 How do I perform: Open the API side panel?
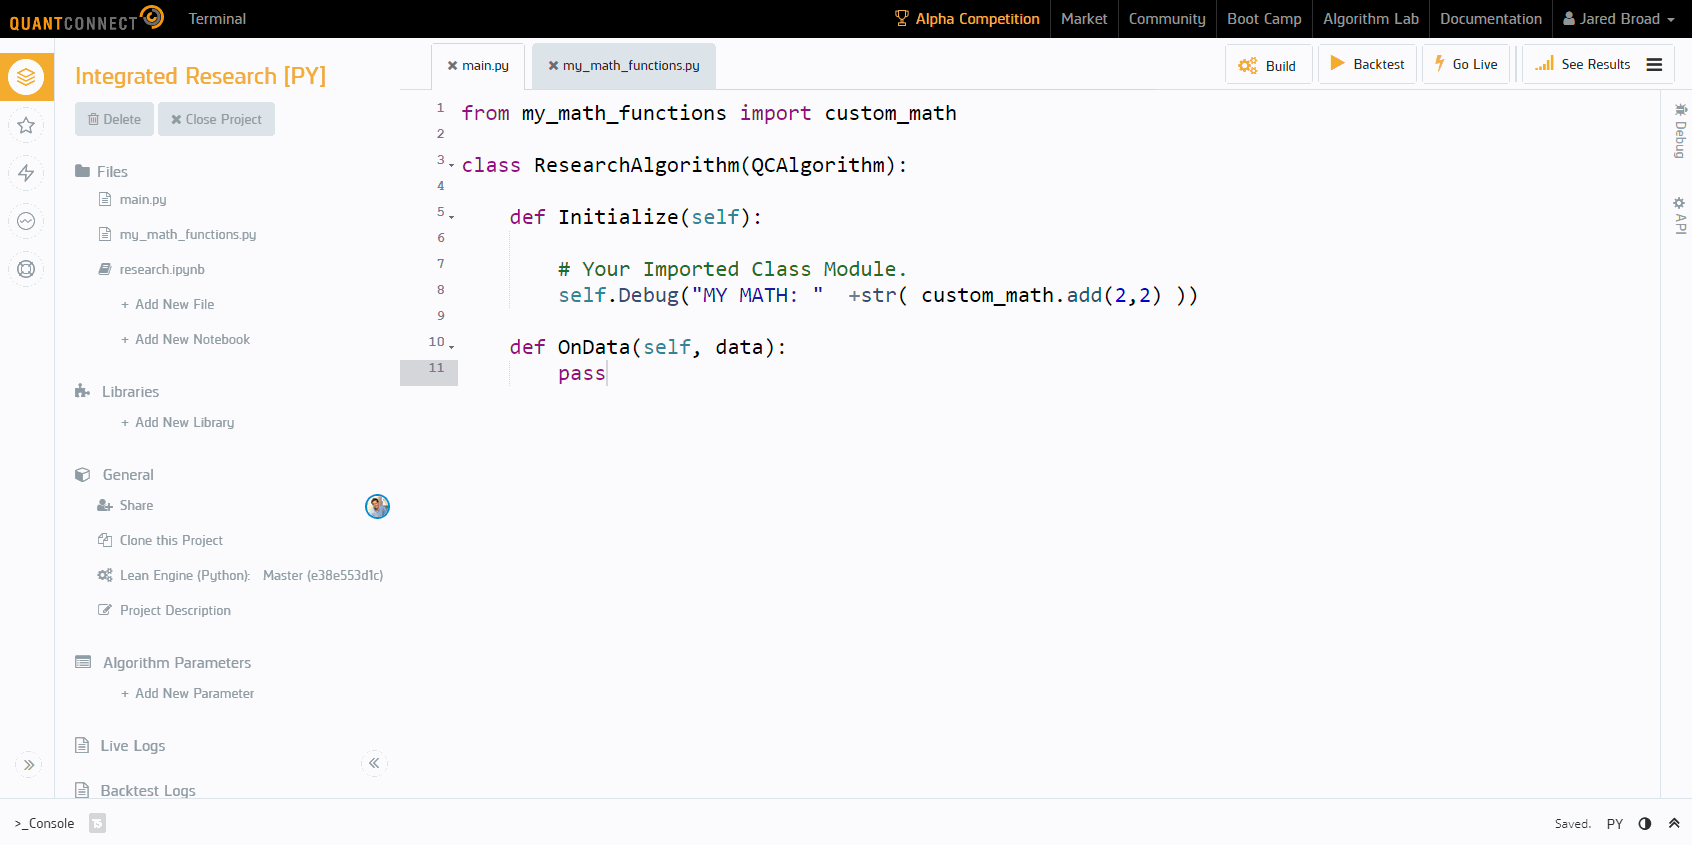click(1680, 216)
